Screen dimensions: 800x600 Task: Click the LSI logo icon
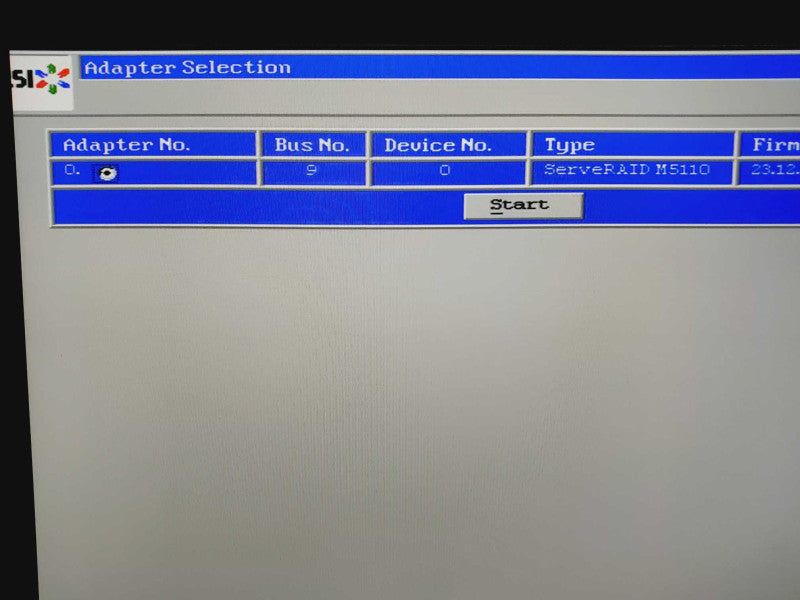(x=42, y=81)
